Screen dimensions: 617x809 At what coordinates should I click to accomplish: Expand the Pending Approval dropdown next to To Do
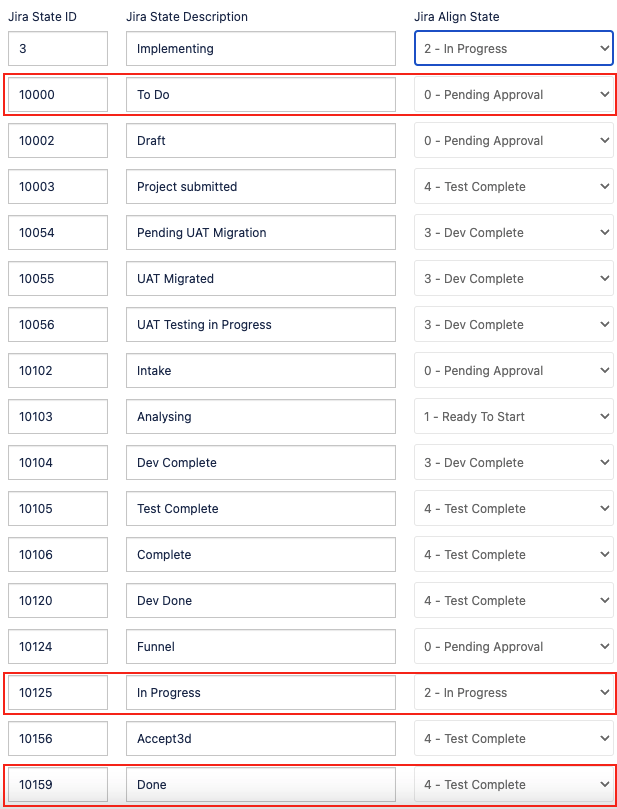pyautogui.click(x=513, y=94)
